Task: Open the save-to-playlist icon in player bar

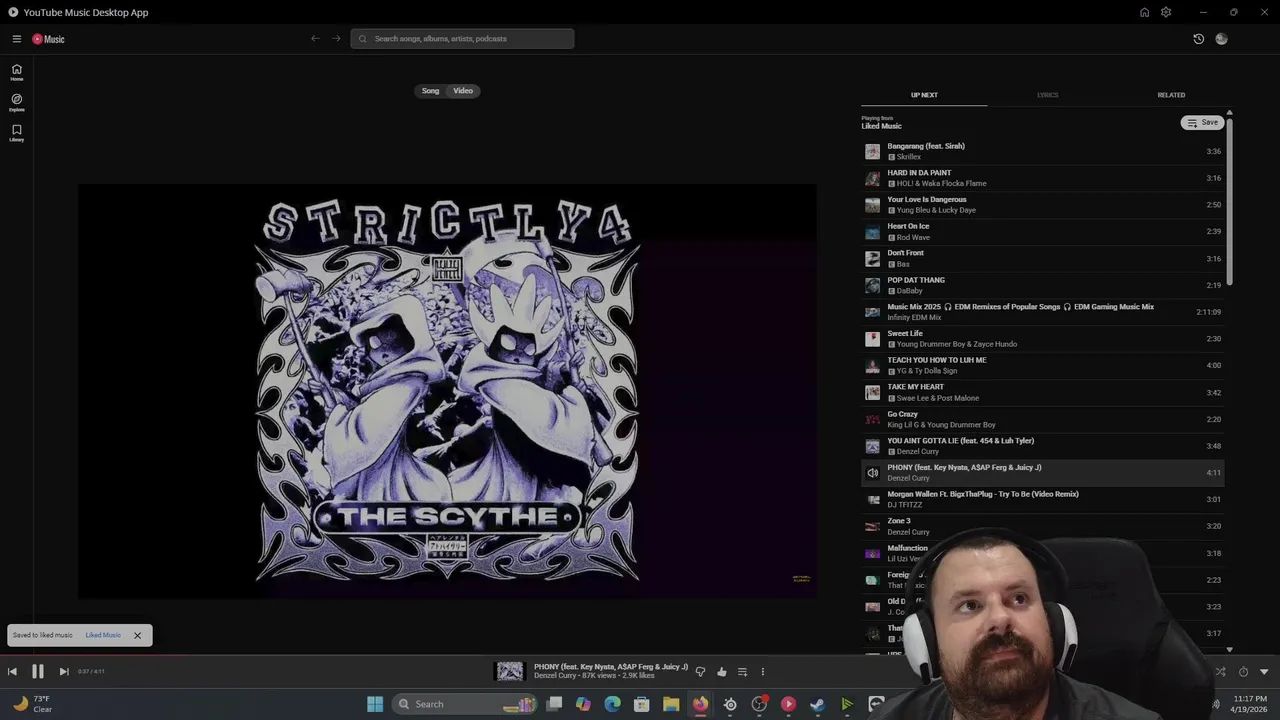Action: (742, 672)
